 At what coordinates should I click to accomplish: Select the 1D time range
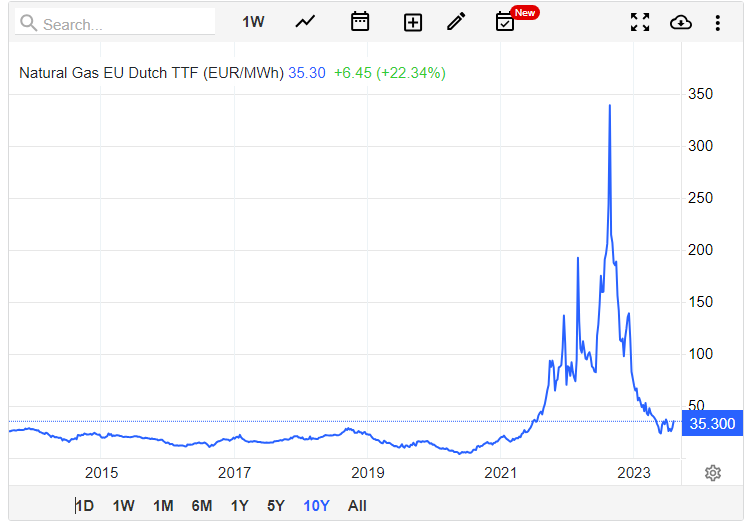(x=85, y=505)
